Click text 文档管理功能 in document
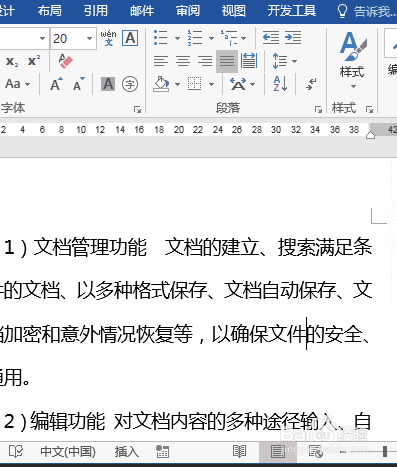 (90, 247)
